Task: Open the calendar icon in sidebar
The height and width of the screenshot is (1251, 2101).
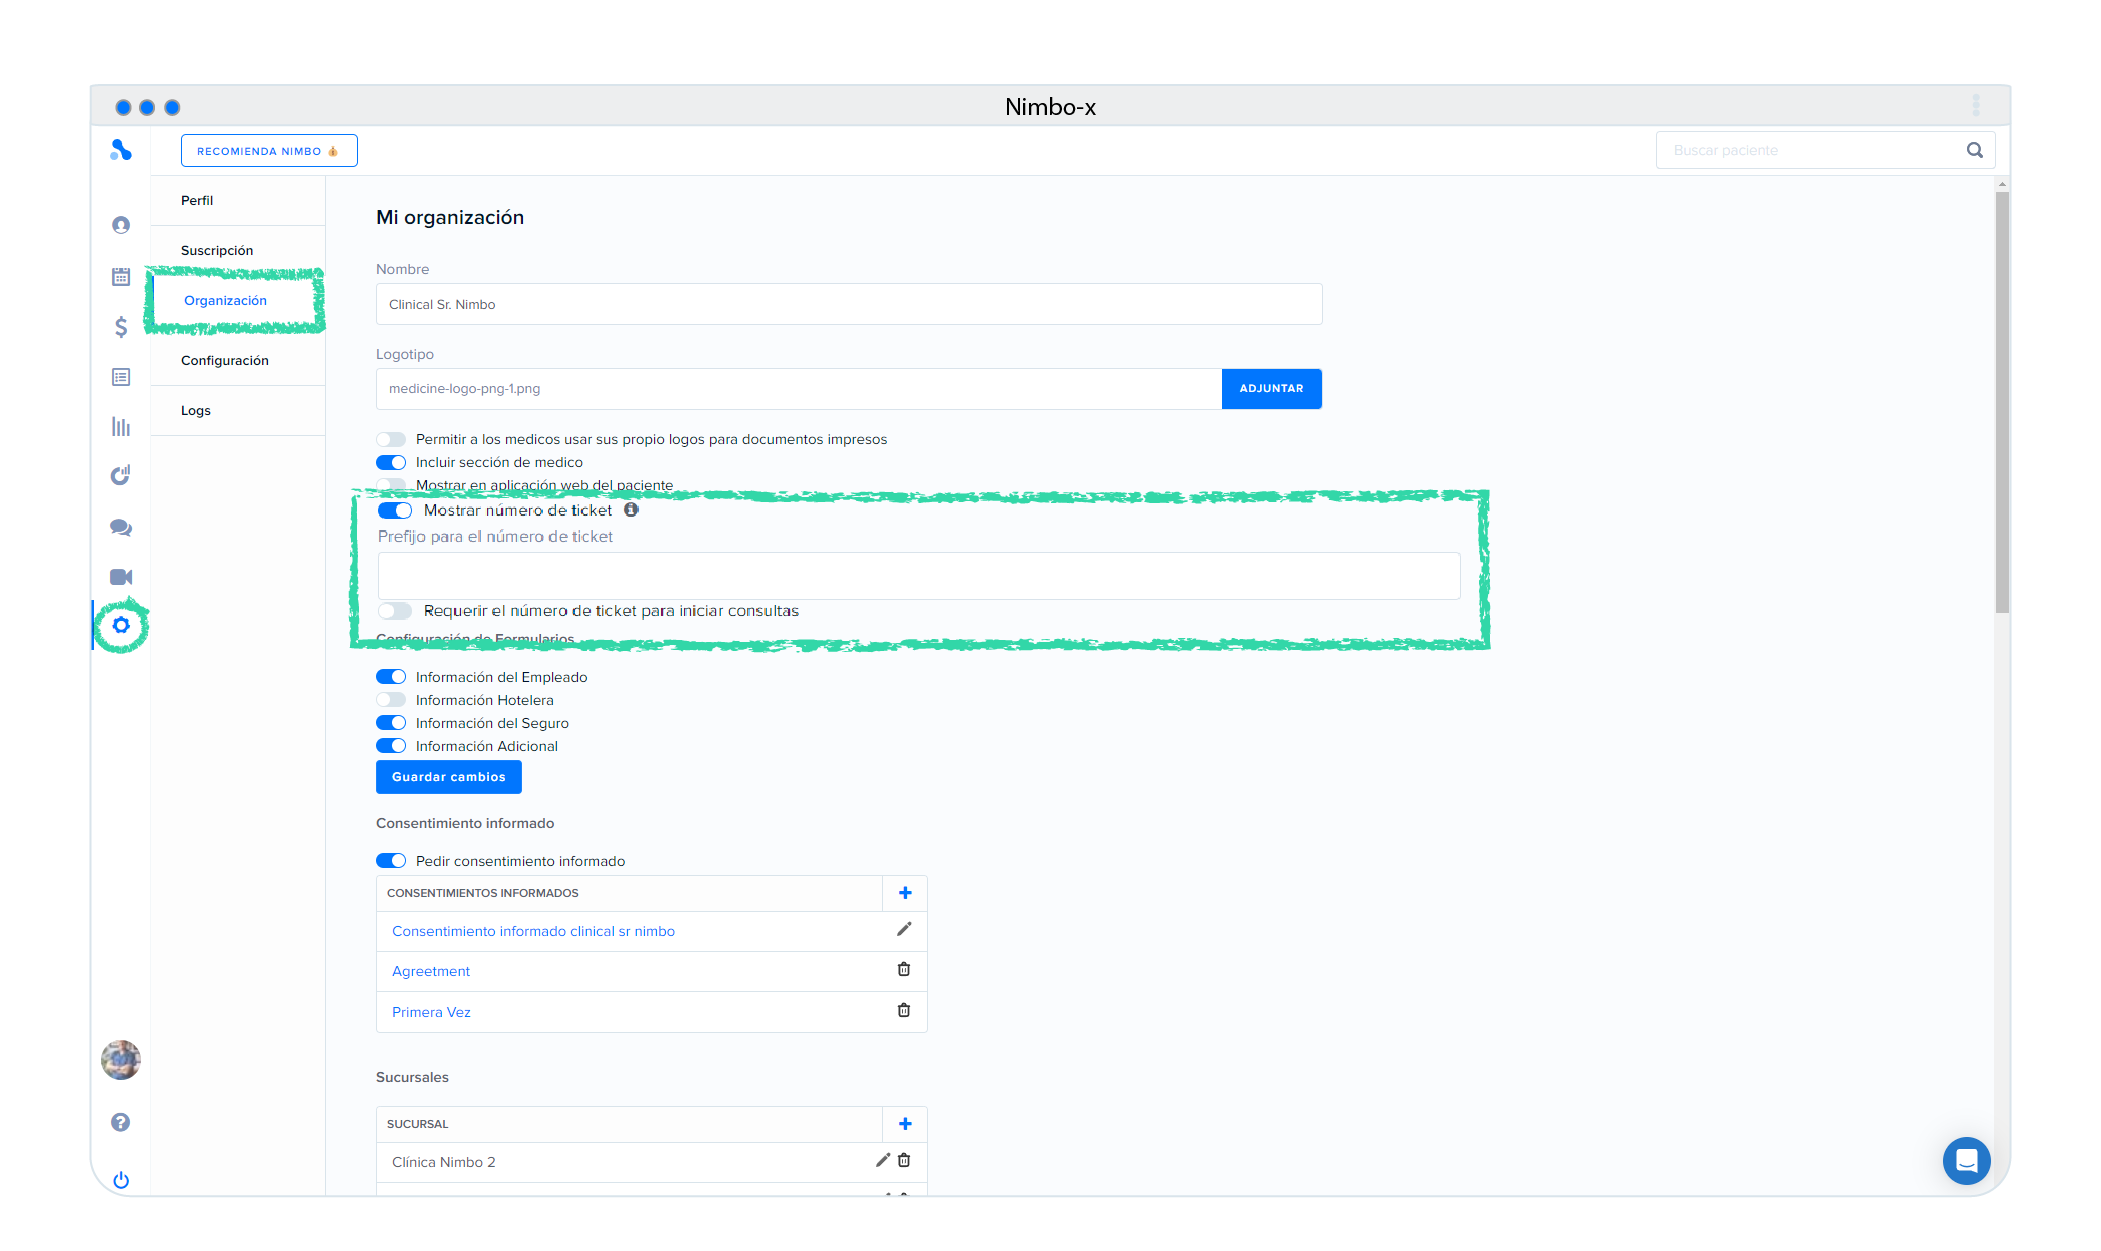Action: (121, 277)
